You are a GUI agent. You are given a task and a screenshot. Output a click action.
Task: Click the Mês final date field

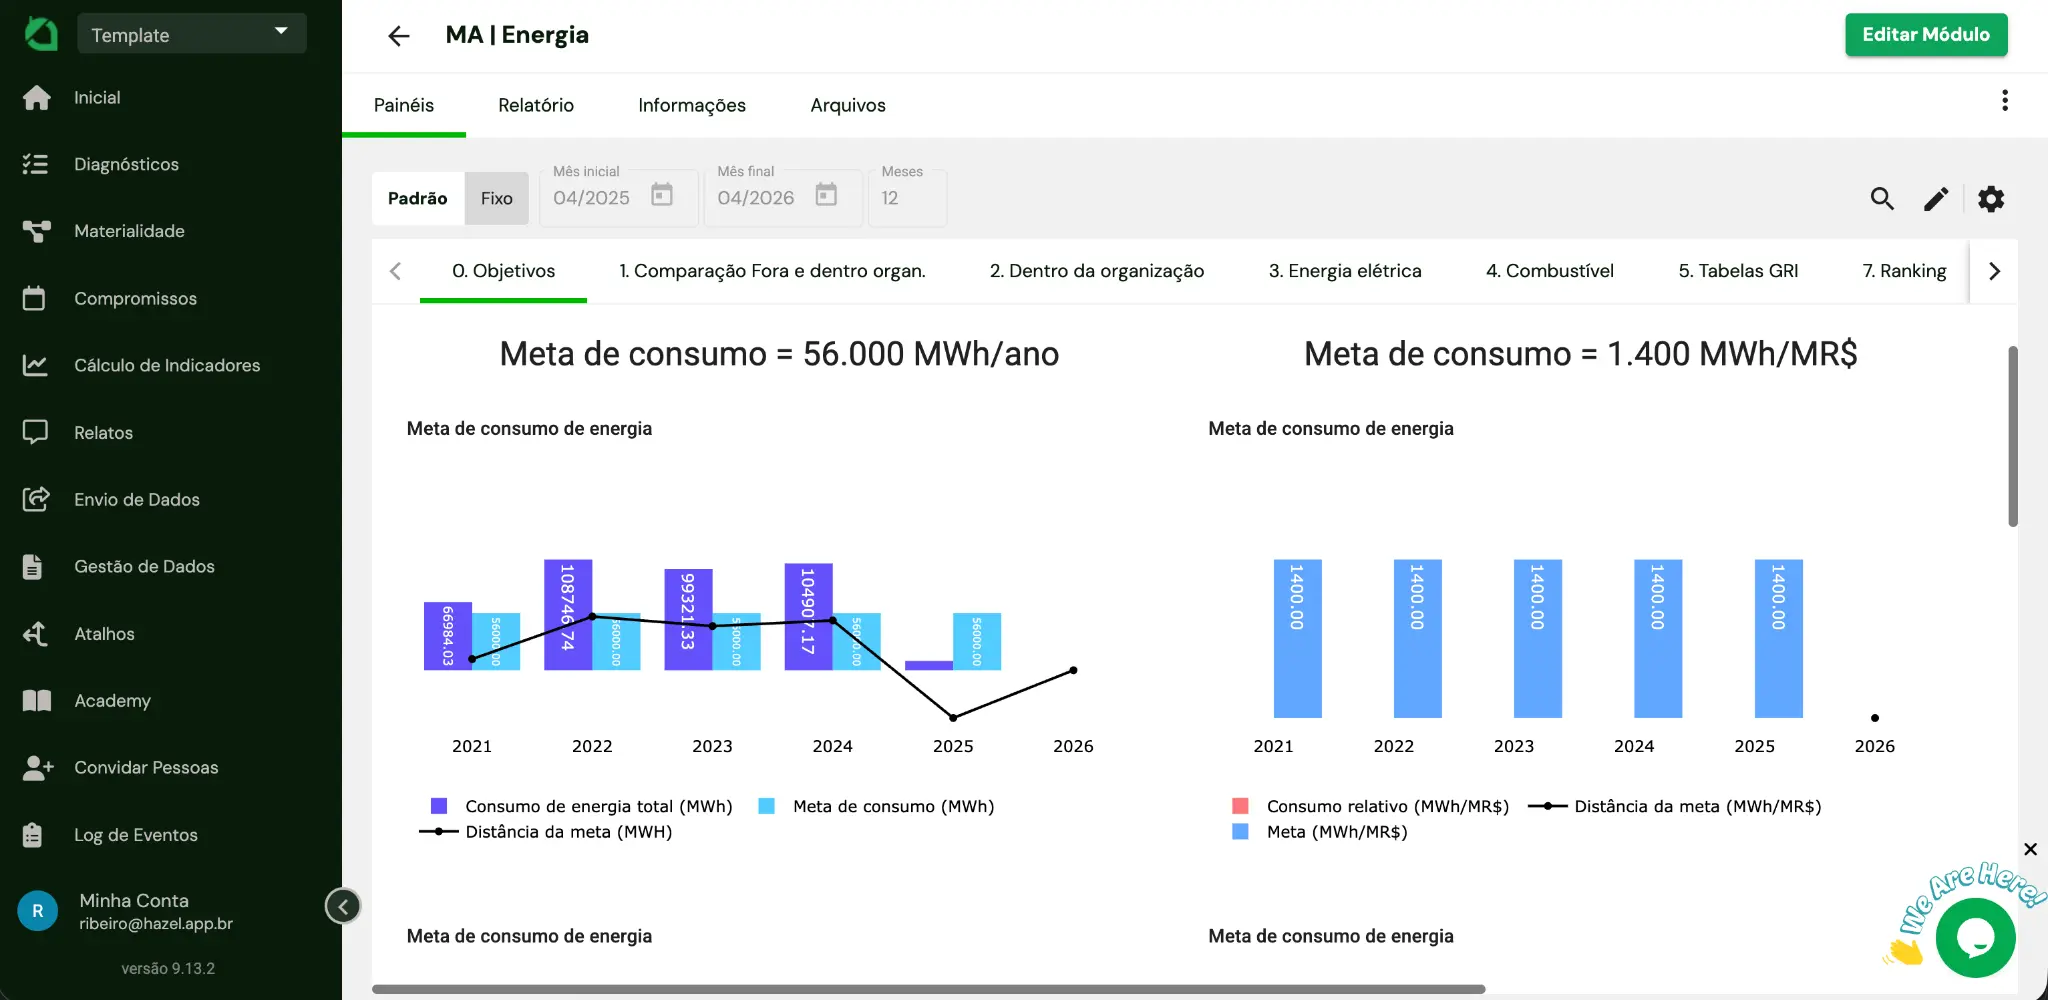point(783,198)
